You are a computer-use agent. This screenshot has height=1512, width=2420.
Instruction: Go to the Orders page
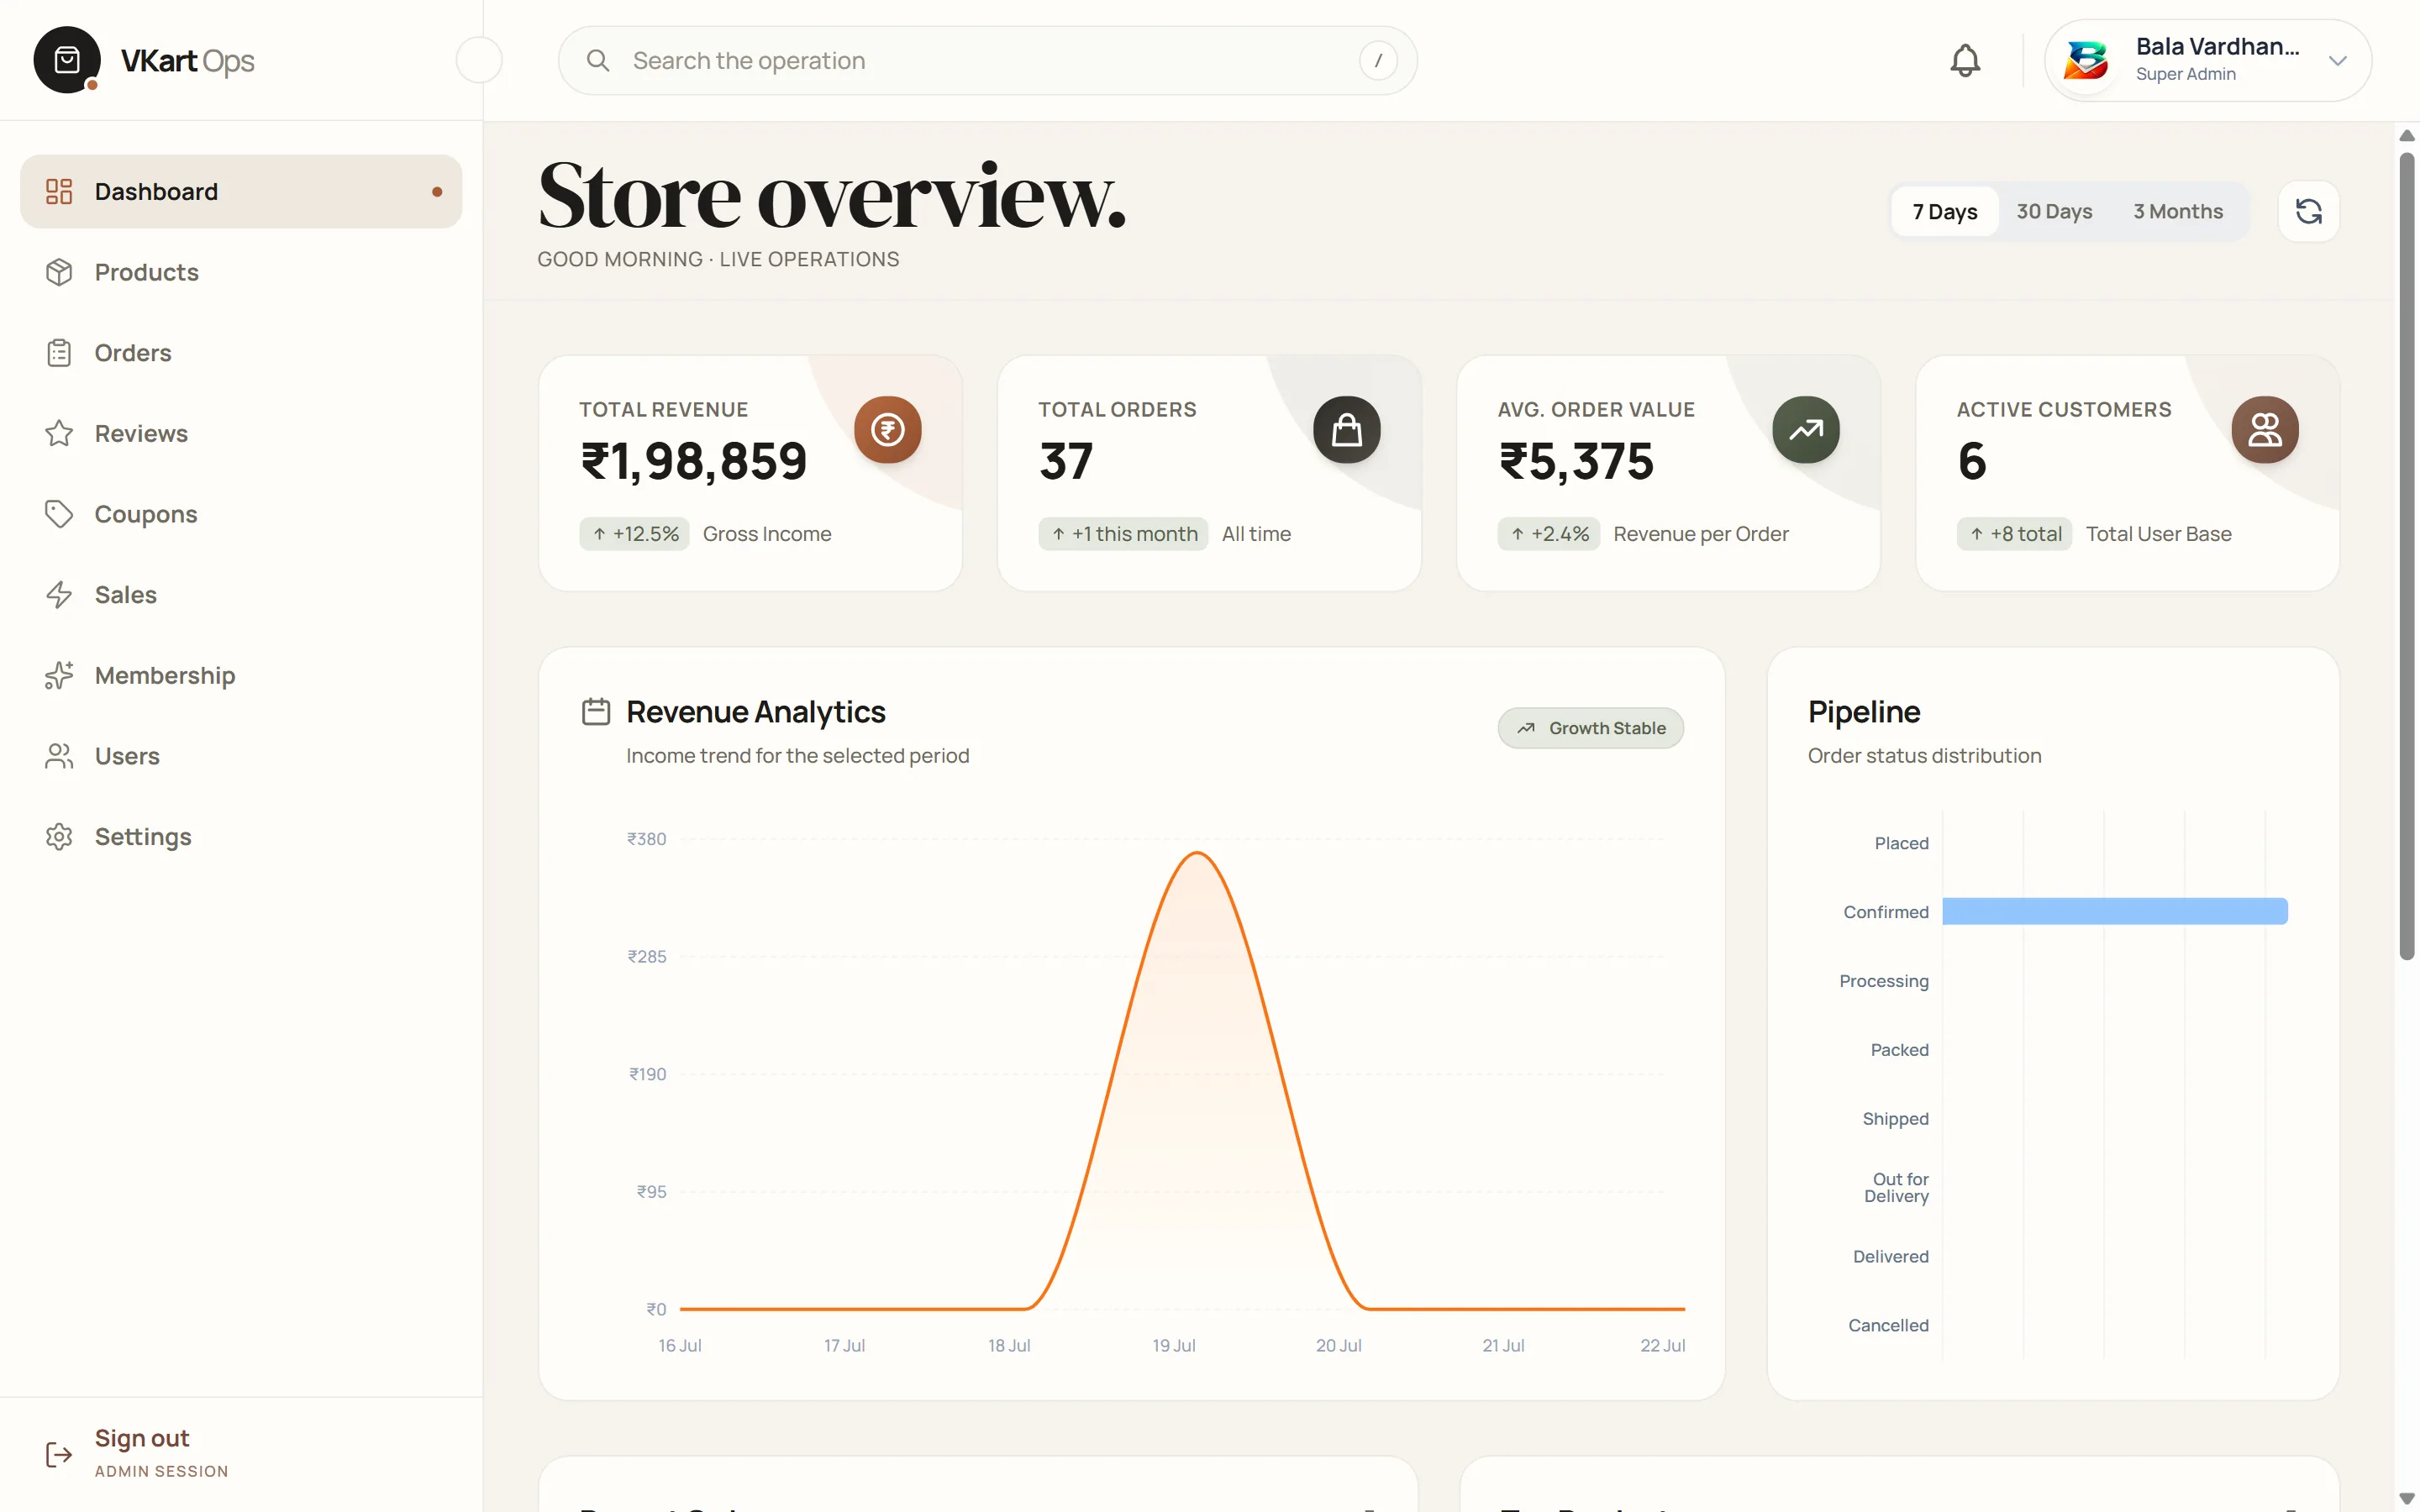point(241,353)
